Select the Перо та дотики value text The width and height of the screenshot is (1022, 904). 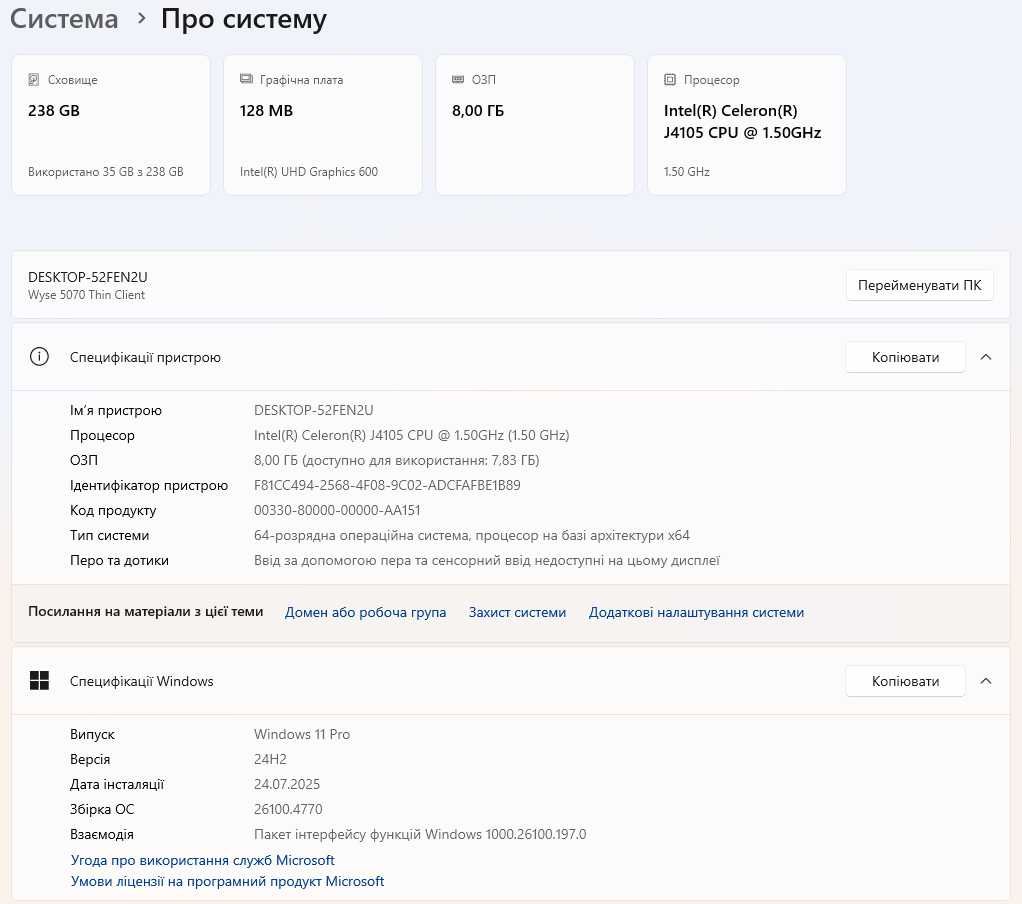tap(486, 560)
